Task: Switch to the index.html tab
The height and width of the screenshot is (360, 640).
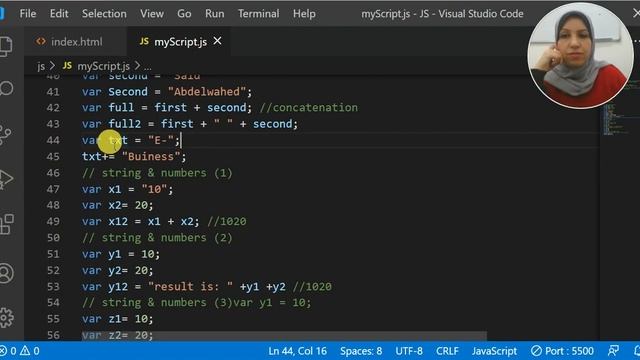Action: (76, 42)
